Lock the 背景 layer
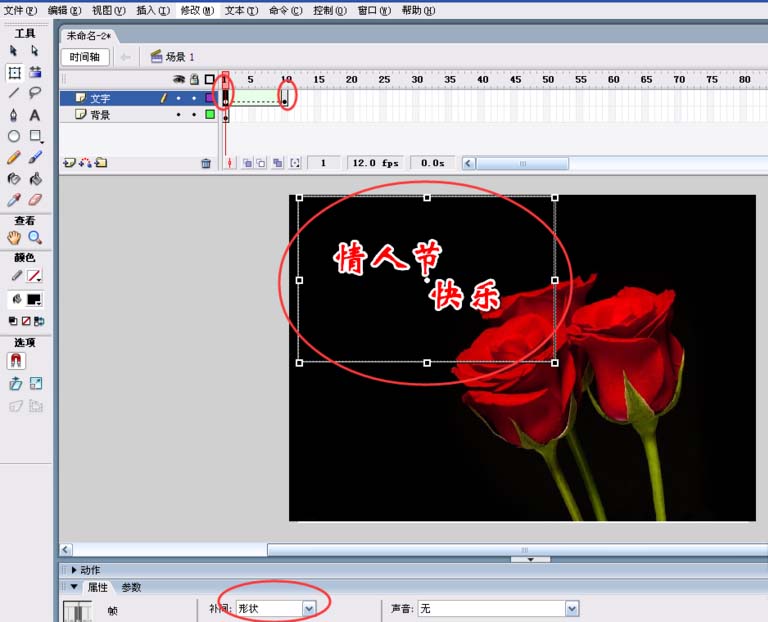The image size is (768, 622). click(x=194, y=115)
